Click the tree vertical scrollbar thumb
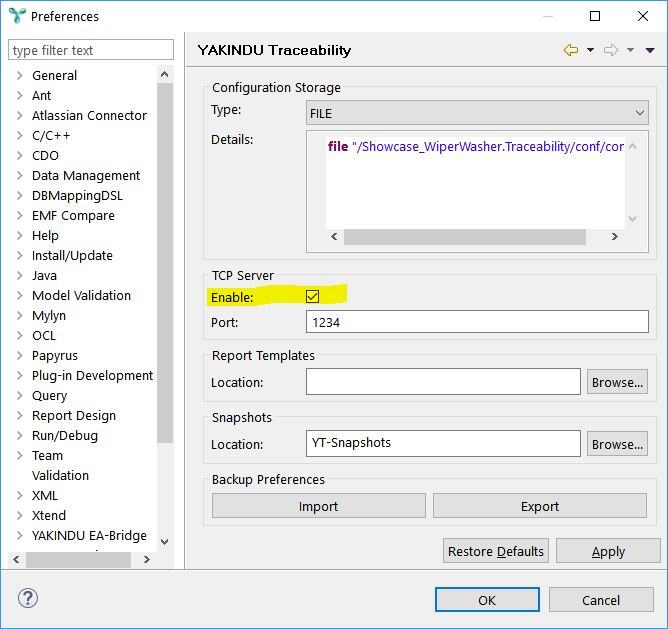Screen dimensions: 668x629 [x=164, y=263]
